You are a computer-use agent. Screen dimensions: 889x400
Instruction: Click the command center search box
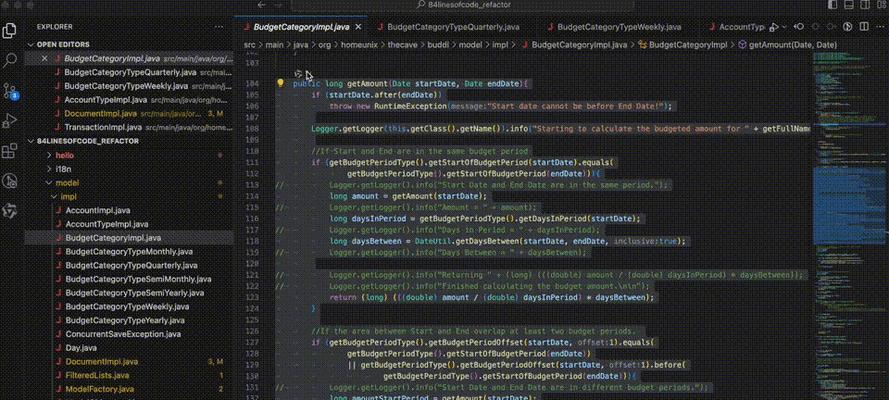(x=465, y=5)
